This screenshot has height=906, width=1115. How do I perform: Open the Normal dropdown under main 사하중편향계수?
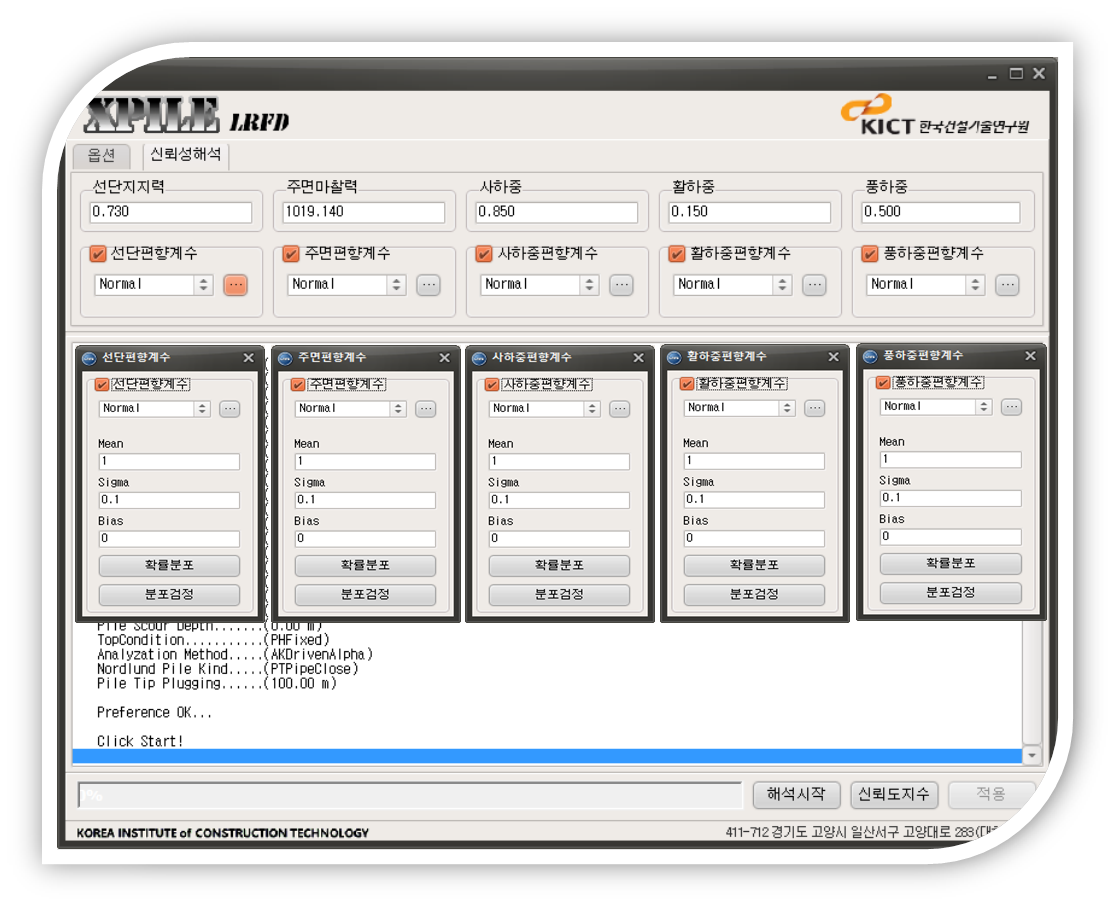(x=540, y=284)
